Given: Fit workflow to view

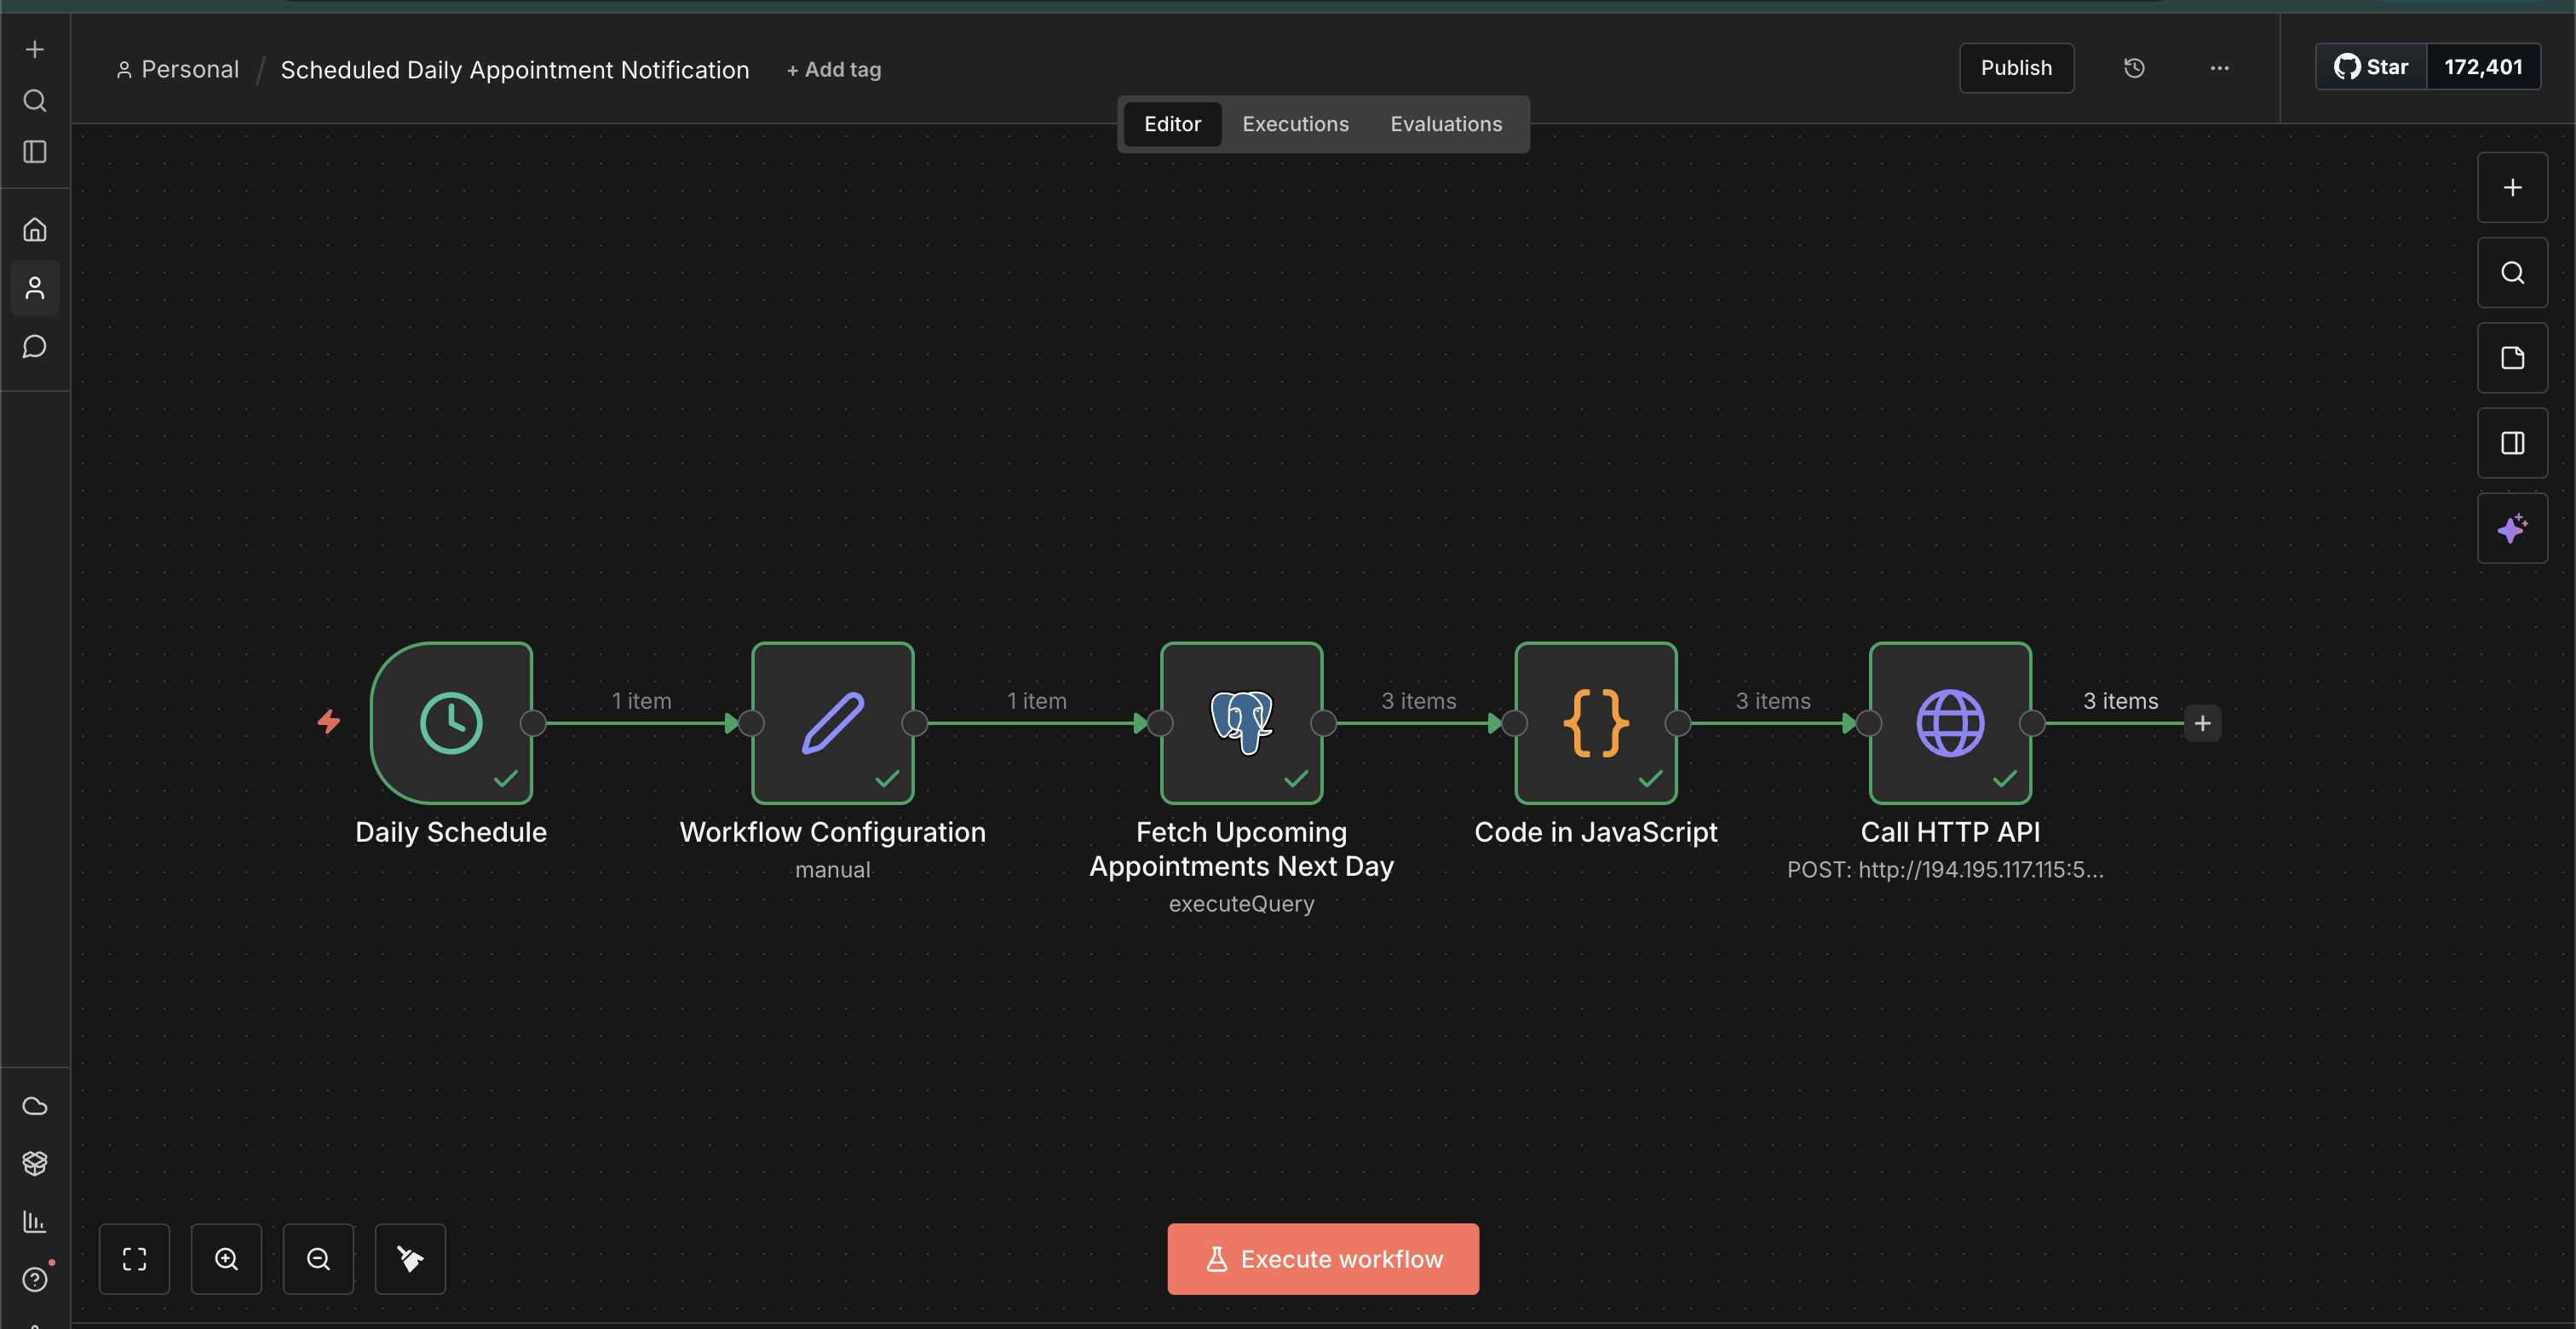Looking at the screenshot, I should pyautogui.click(x=135, y=1259).
